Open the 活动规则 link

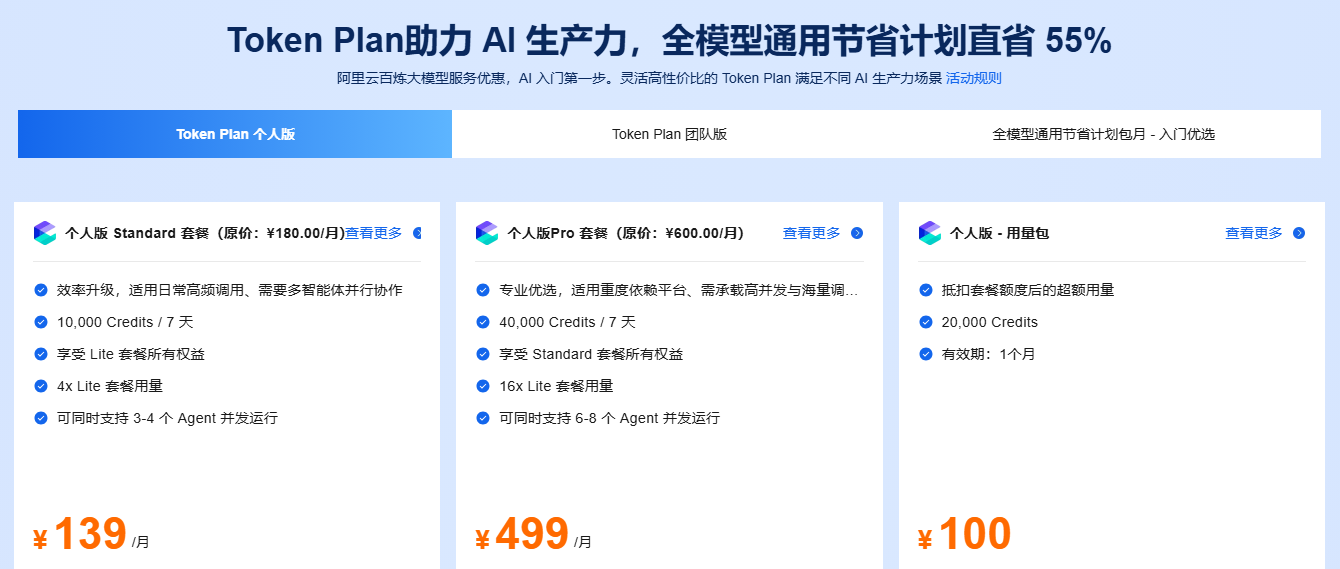point(974,78)
